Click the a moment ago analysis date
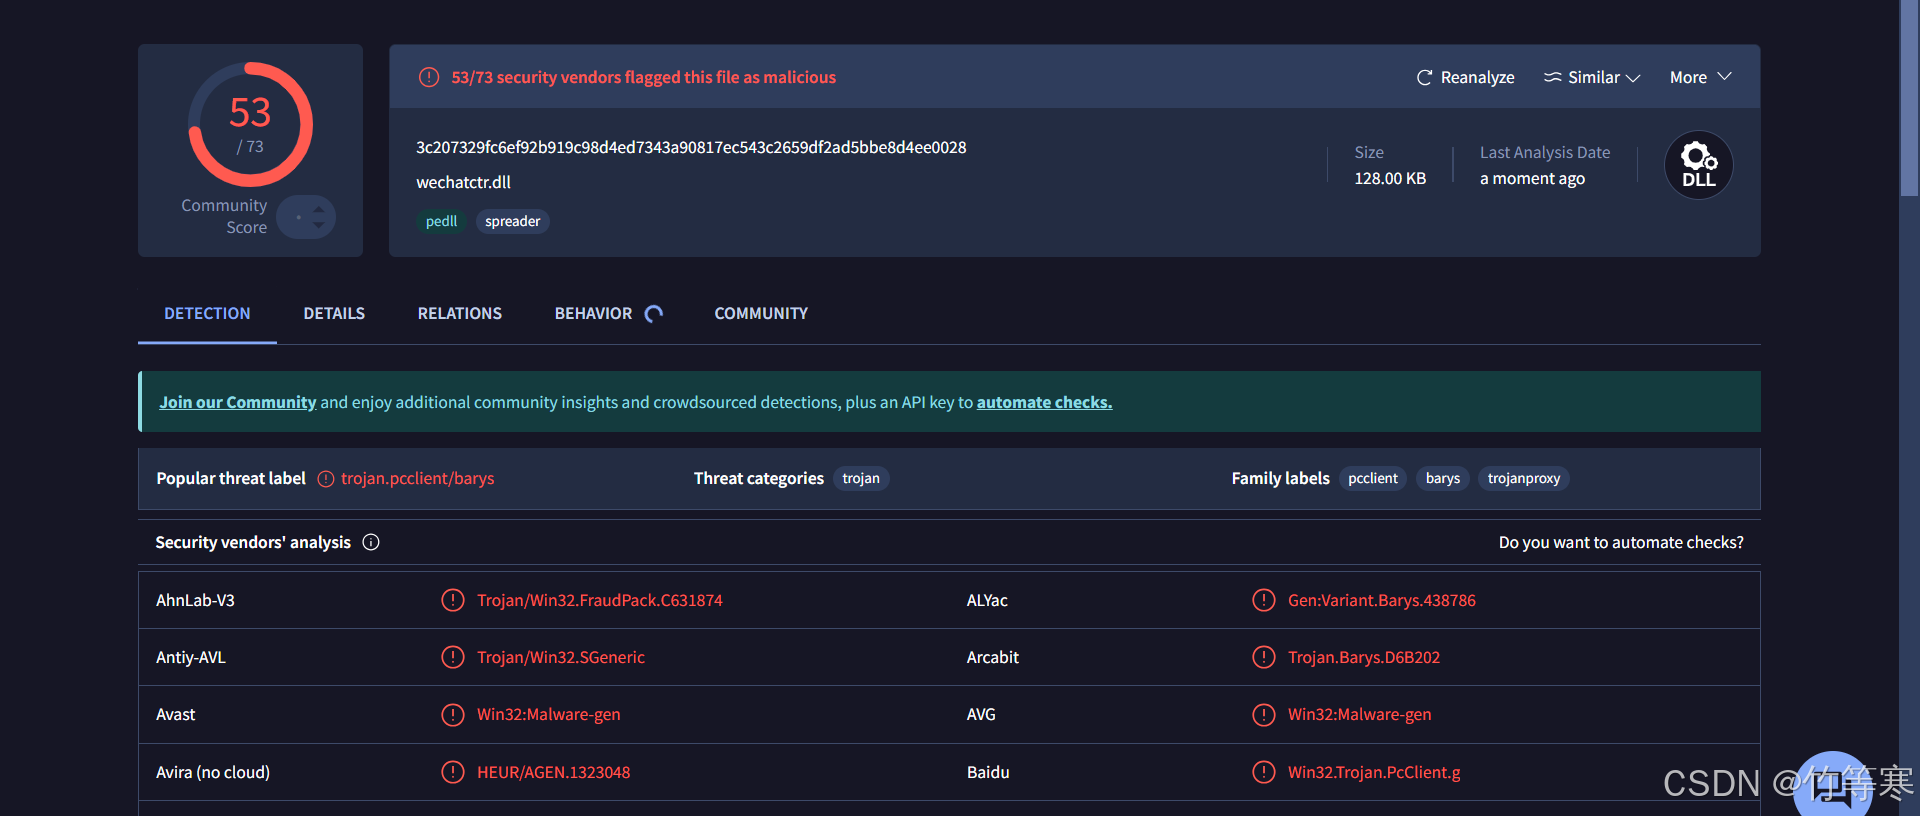The image size is (1920, 816). click(x=1532, y=179)
